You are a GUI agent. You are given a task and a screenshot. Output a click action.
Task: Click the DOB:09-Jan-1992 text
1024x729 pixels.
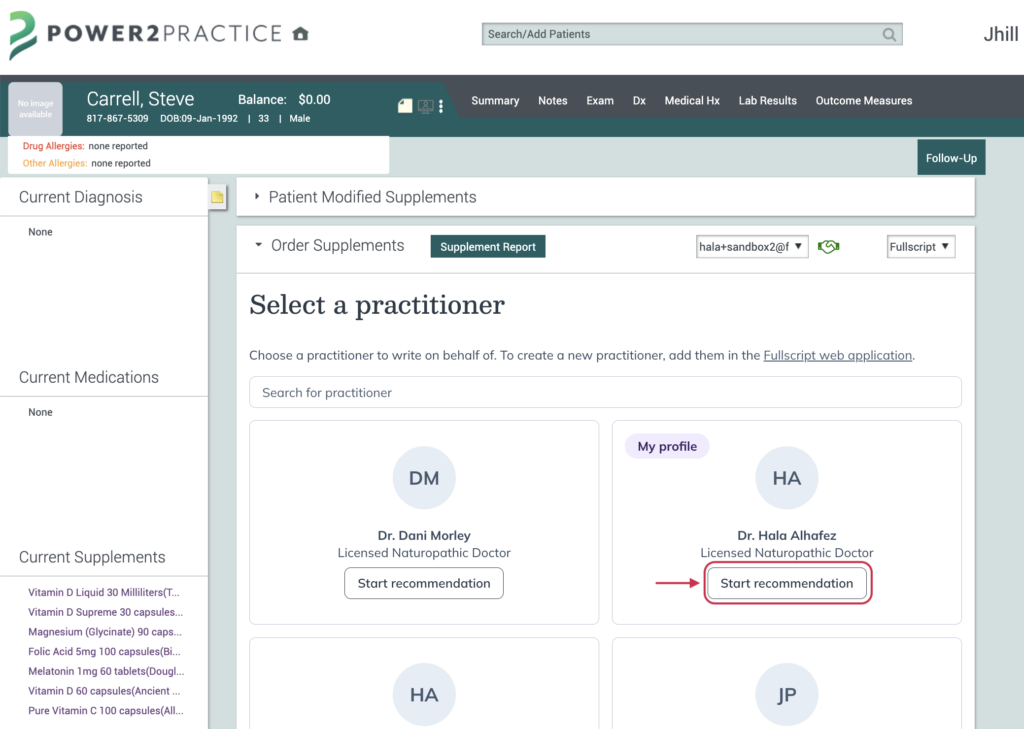(199, 118)
